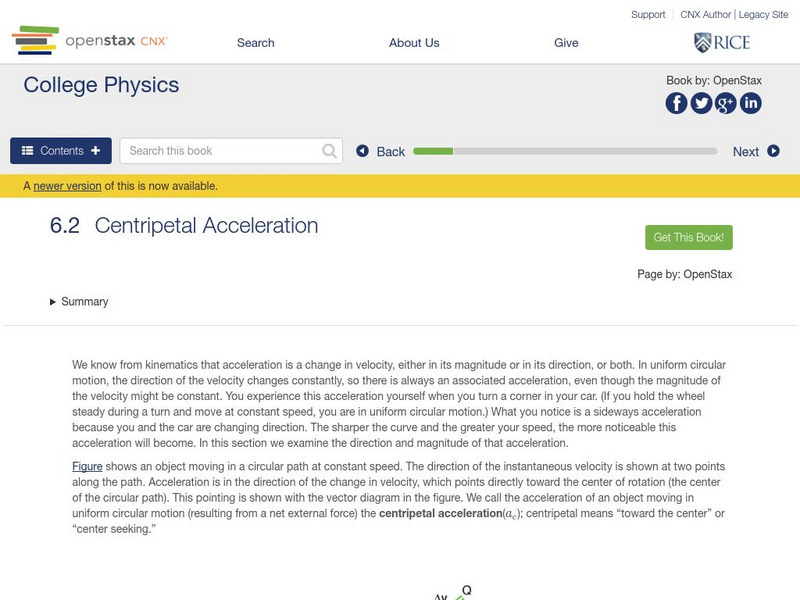Click the Get This Book! button

[689, 237]
